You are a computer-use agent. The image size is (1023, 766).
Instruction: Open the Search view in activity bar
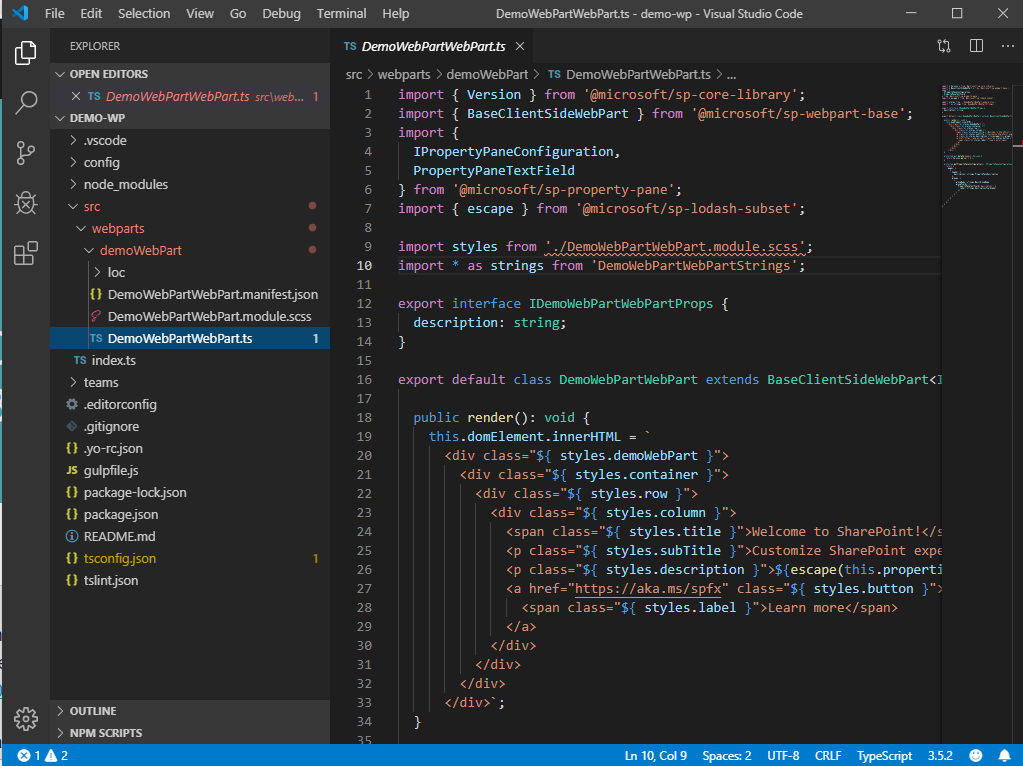(x=26, y=102)
